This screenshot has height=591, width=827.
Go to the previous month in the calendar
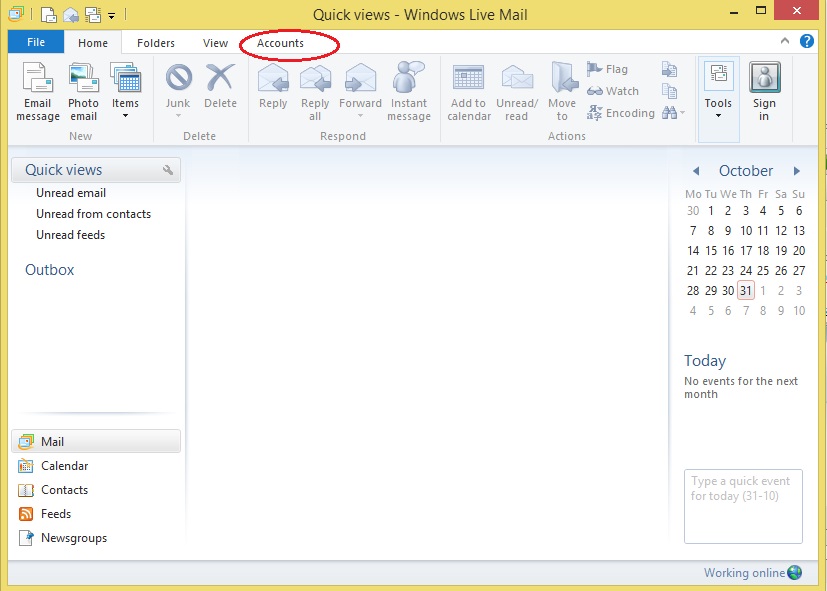(x=696, y=171)
